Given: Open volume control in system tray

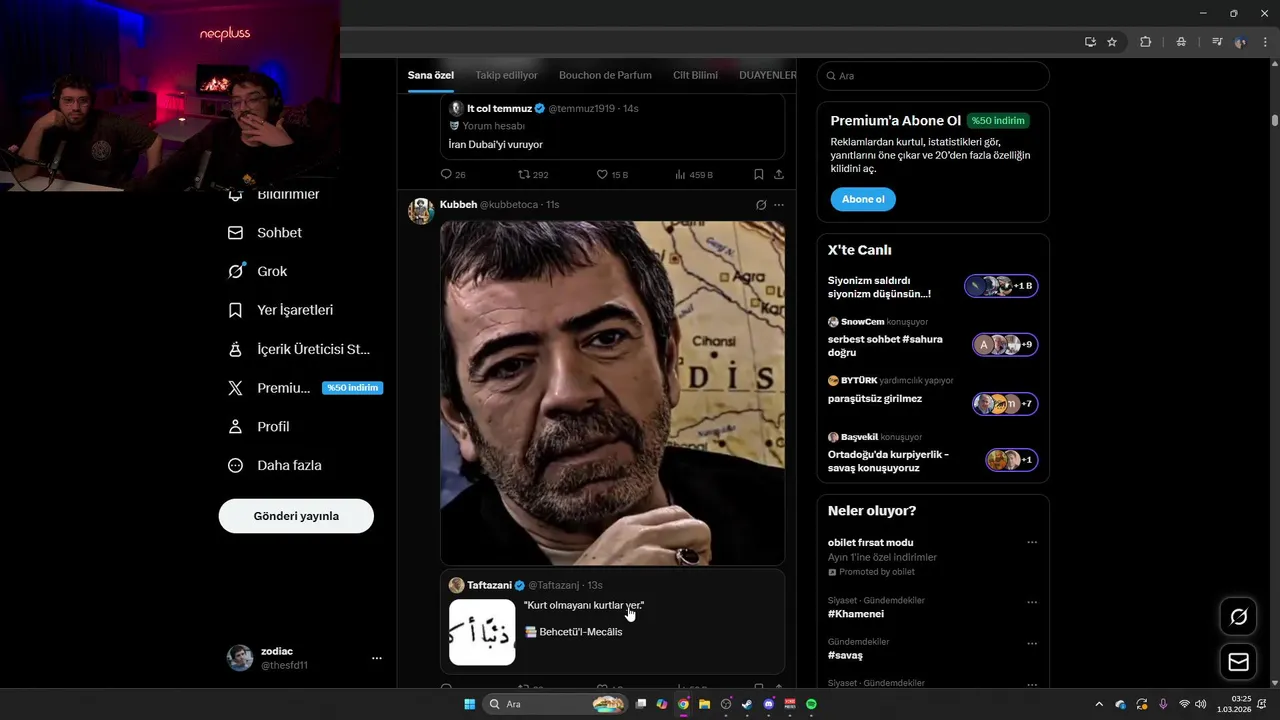Looking at the screenshot, I should coord(1200,704).
